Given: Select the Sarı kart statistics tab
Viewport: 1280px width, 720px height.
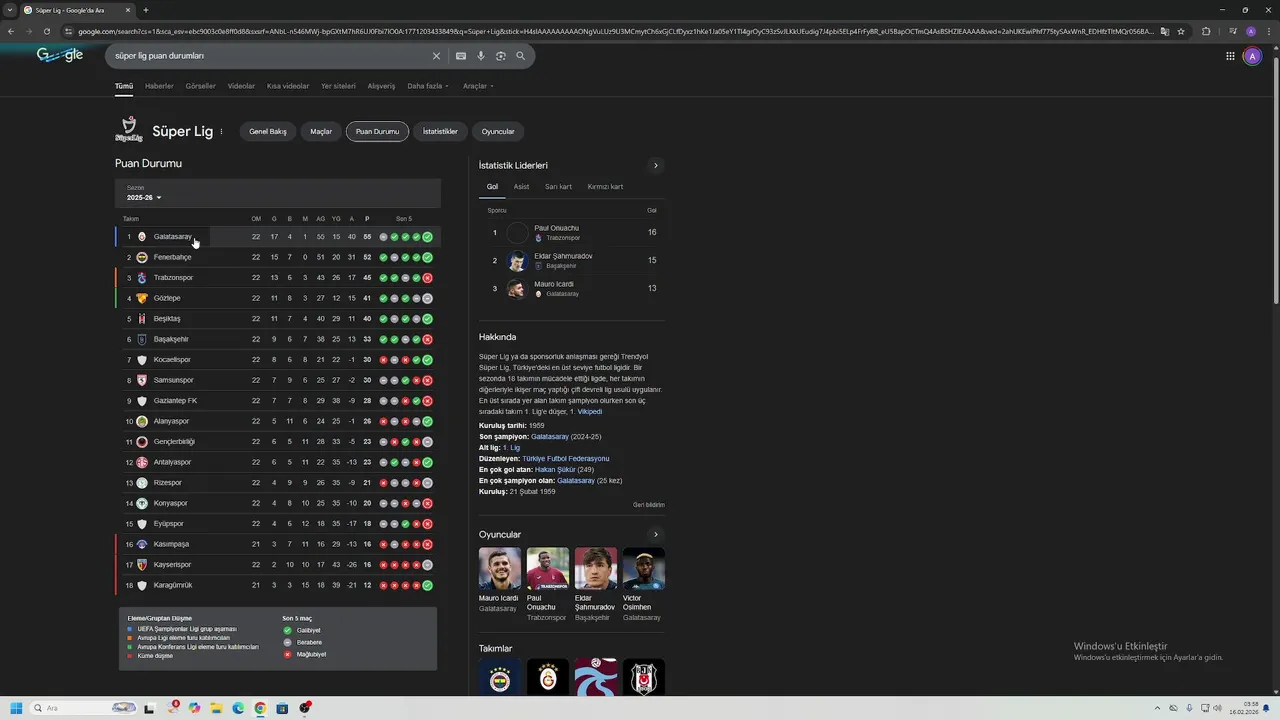Looking at the screenshot, I should [x=558, y=187].
